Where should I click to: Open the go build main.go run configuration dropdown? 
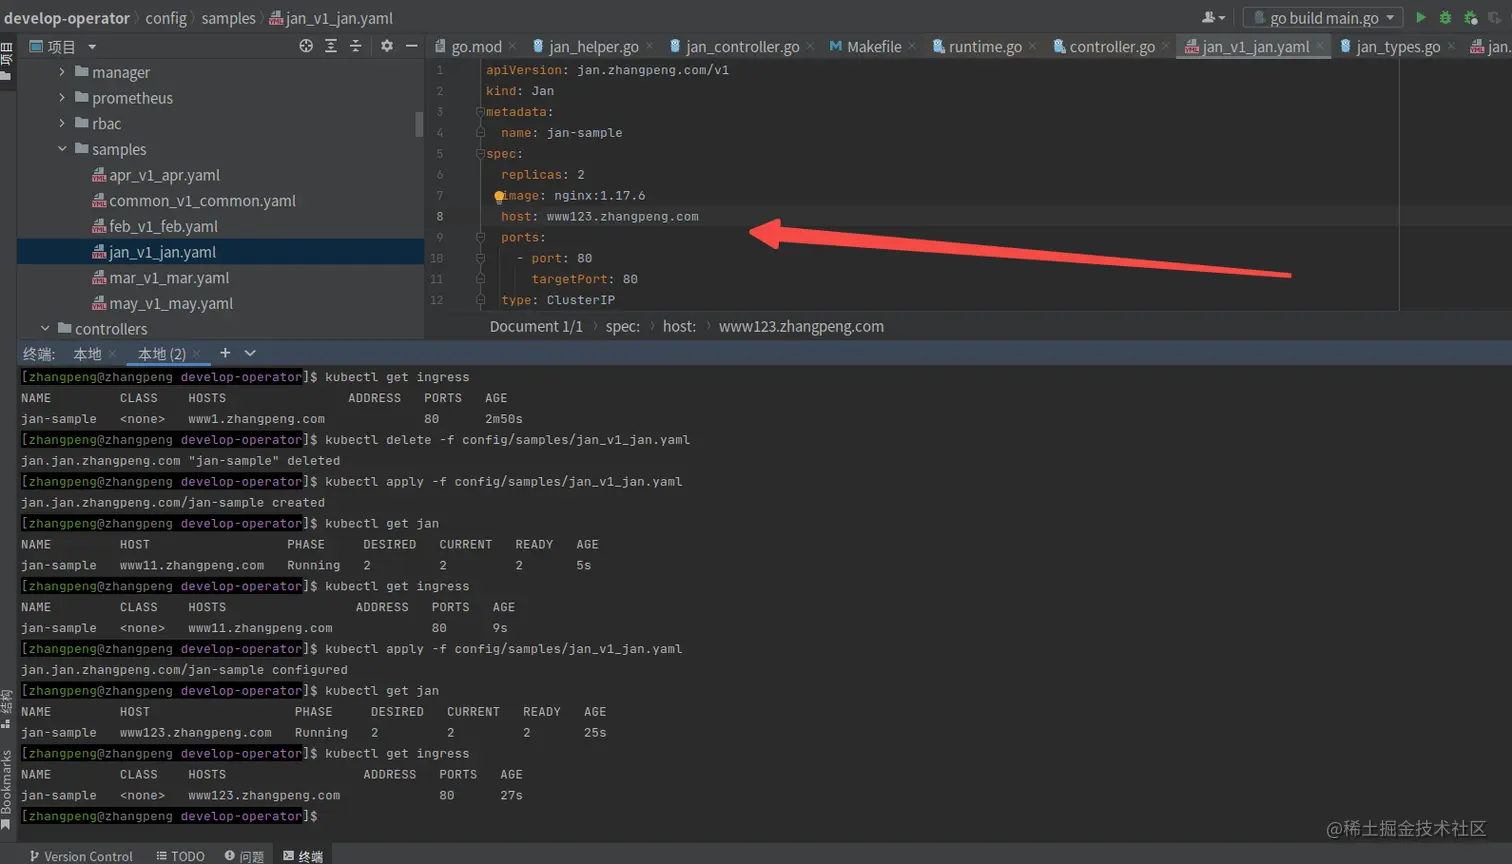(1322, 17)
